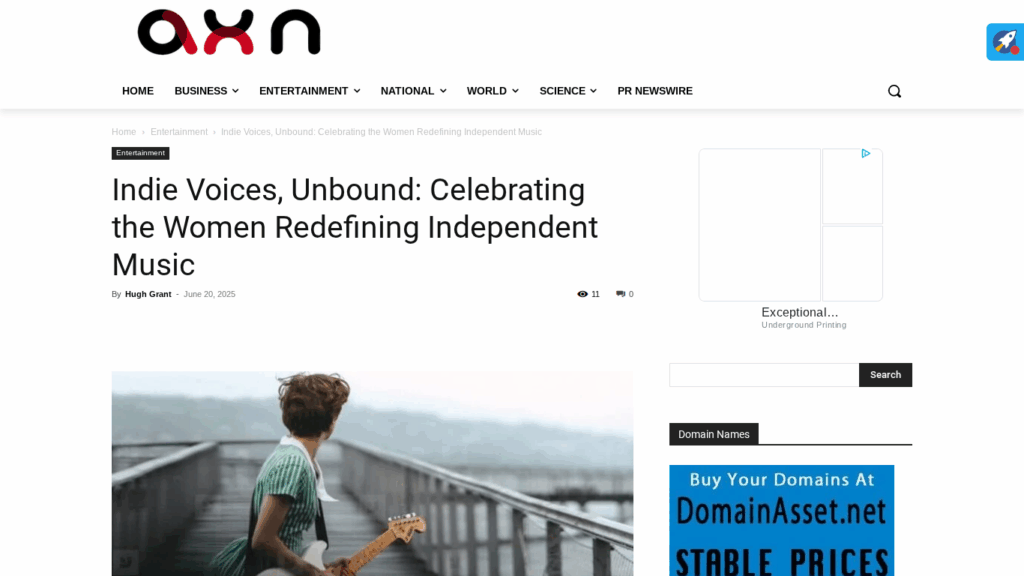This screenshot has width=1024, height=576.
Task: Open the PR Newswire menu item
Action: (x=655, y=91)
